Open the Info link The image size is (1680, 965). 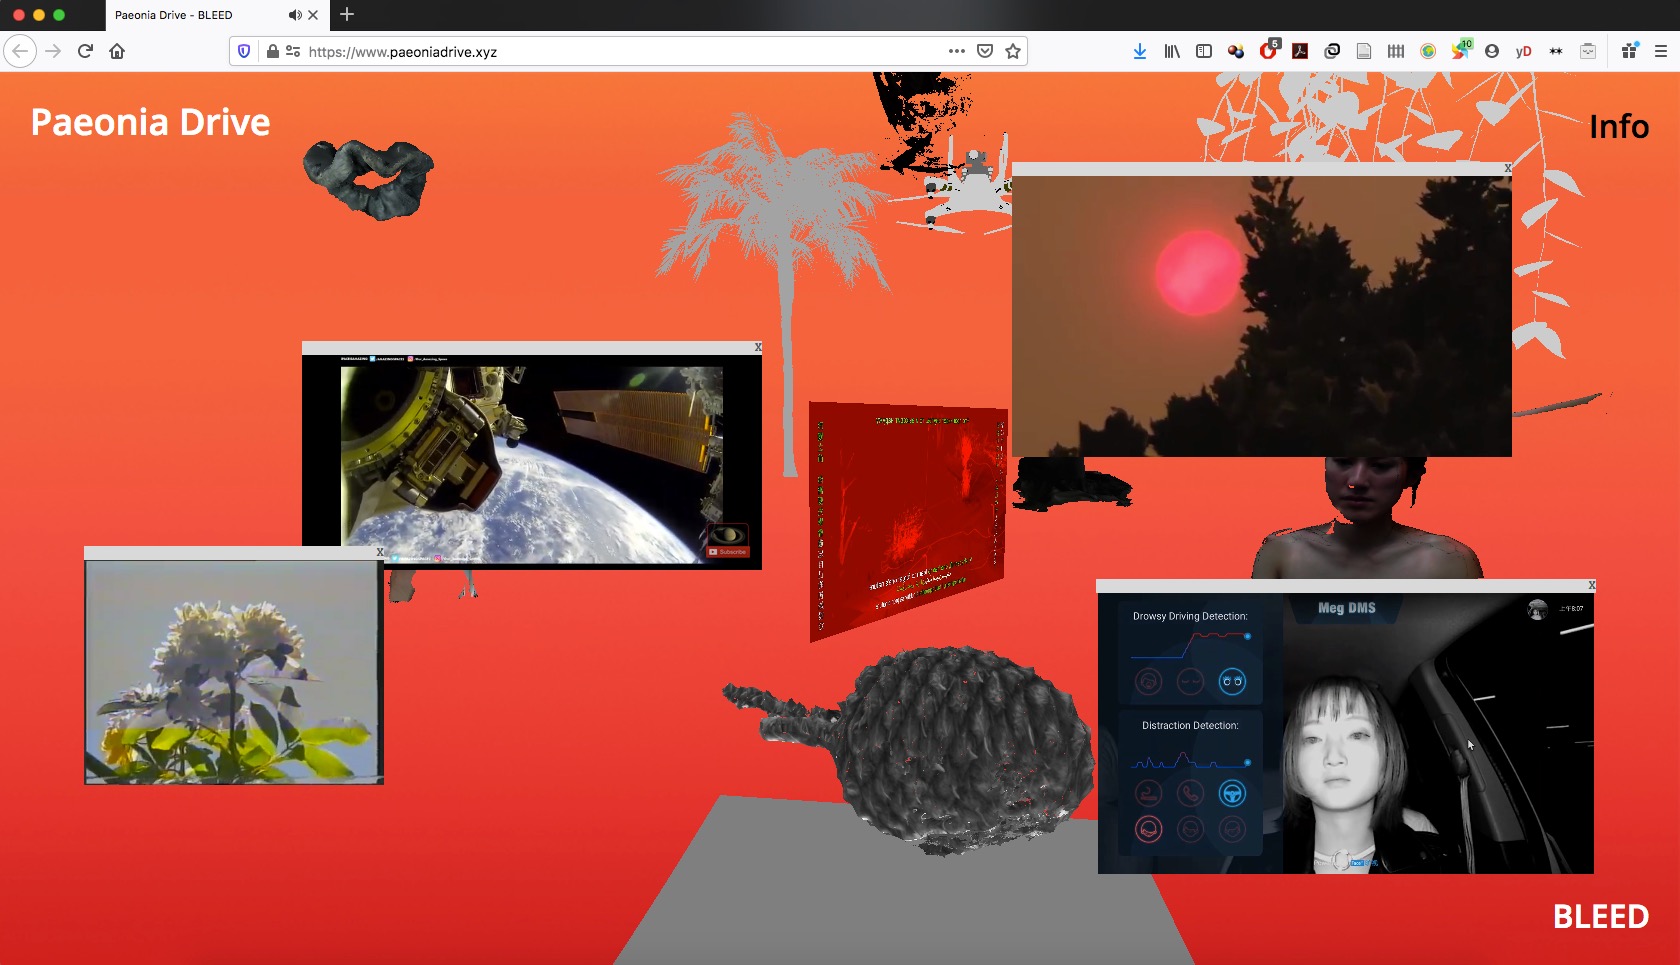click(1618, 127)
